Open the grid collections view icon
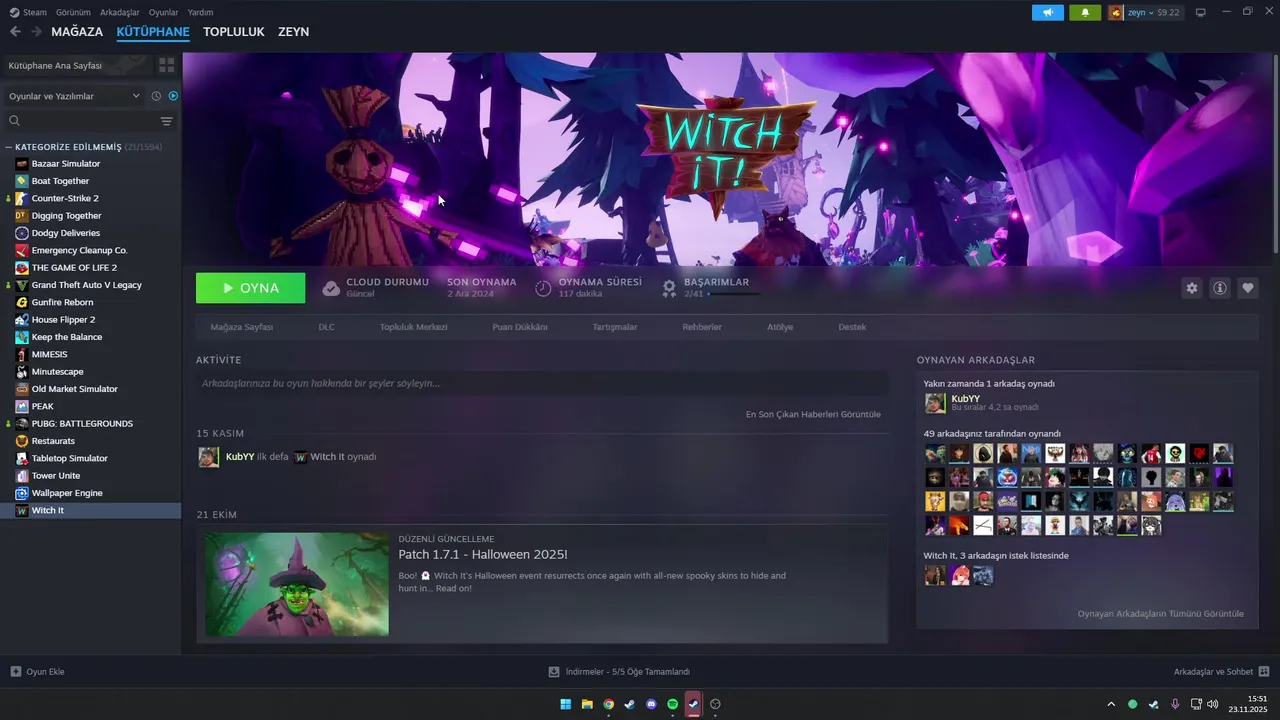1280x720 pixels. coord(166,65)
